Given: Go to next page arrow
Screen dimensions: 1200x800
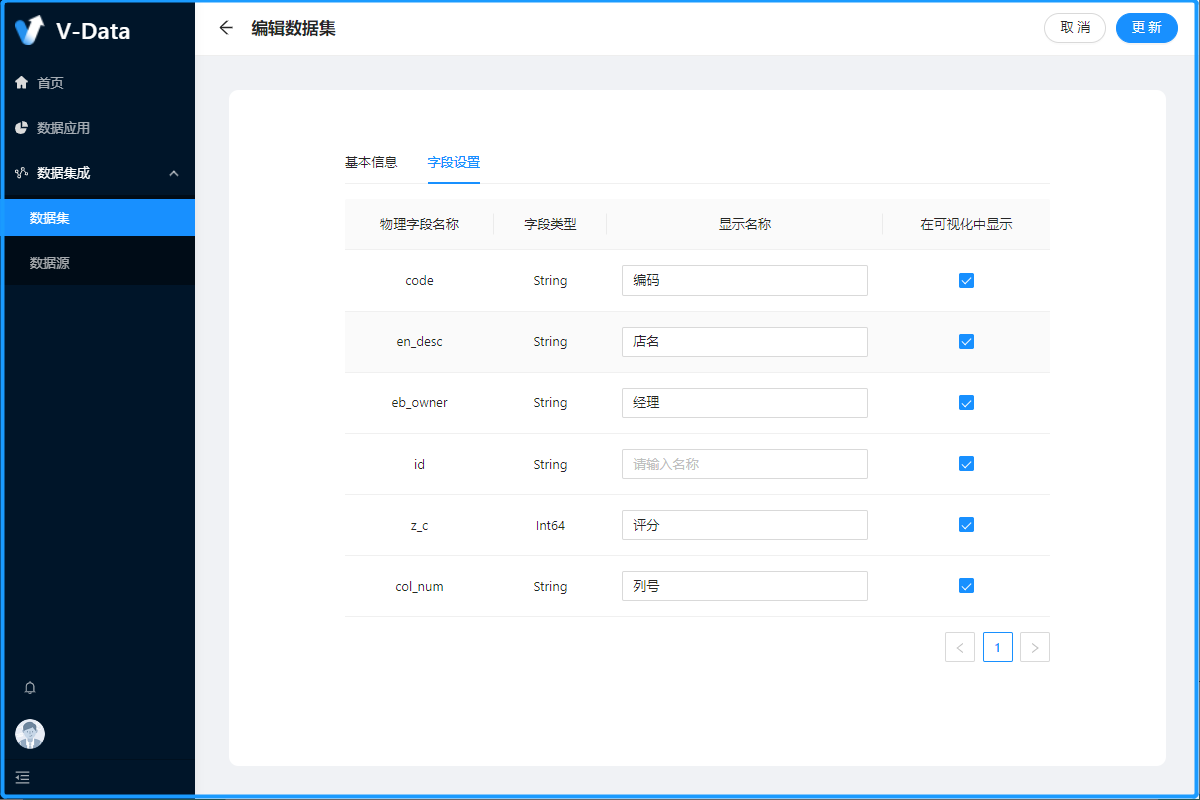Looking at the screenshot, I should click(x=1034, y=647).
